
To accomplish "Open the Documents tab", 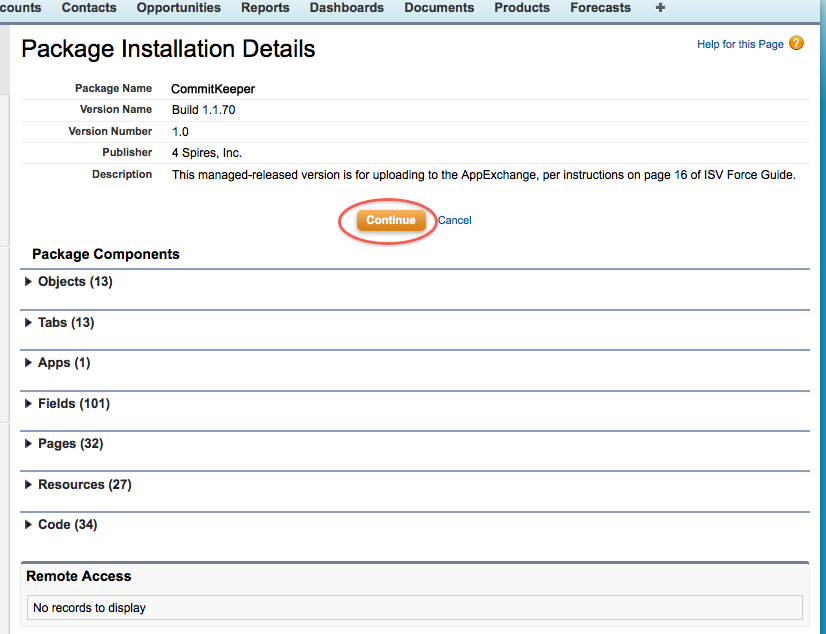I will point(439,8).
